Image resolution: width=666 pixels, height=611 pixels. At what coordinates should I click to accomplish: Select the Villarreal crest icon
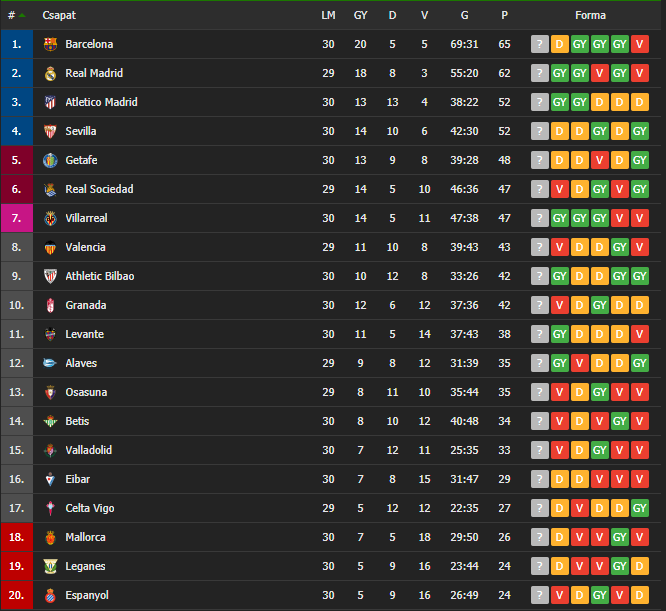[50, 218]
